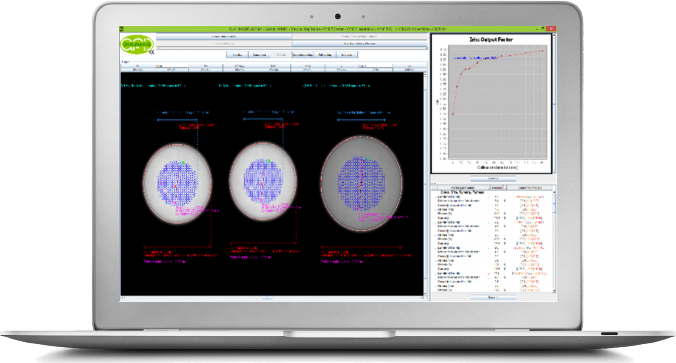Click the last data point on the Output Factor curve
The image size is (676, 363).
pos(542,51)
